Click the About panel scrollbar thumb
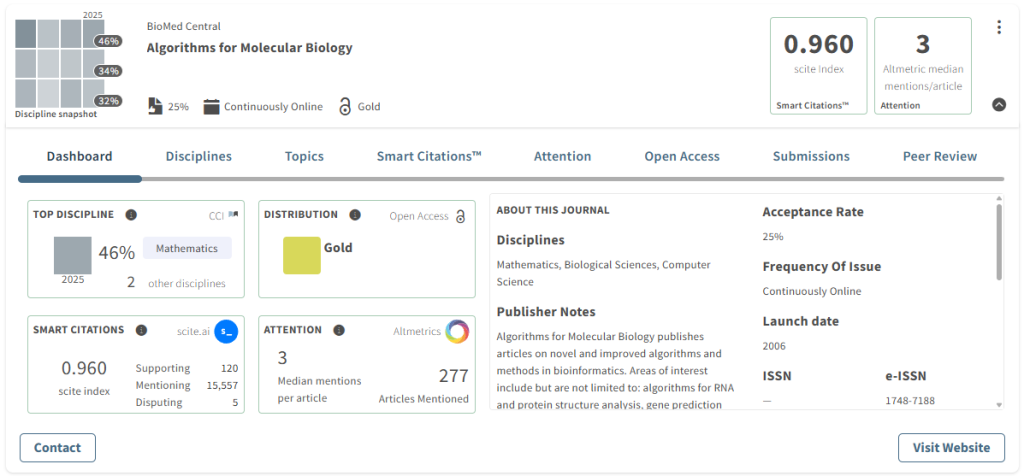Image resolution: width=1024 pixels, height=476 pixels. click(x=999, y=242)
